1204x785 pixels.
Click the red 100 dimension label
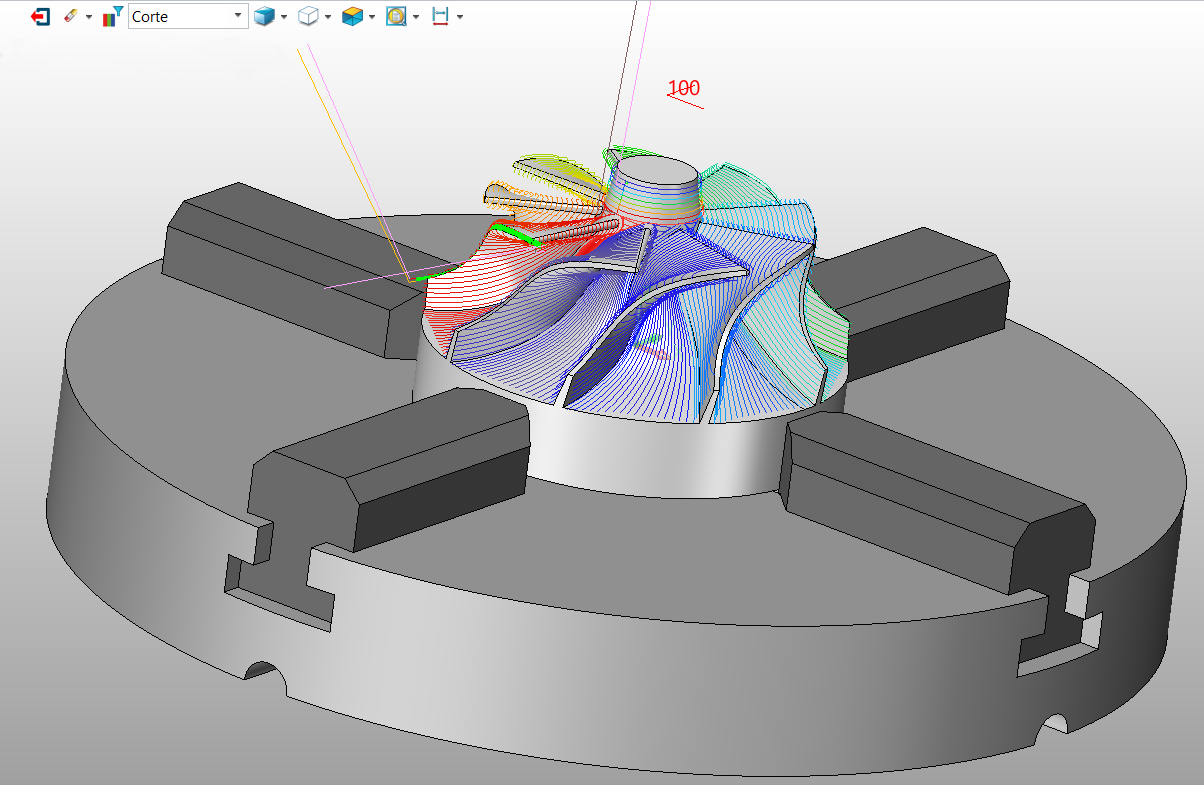point(684,89)
